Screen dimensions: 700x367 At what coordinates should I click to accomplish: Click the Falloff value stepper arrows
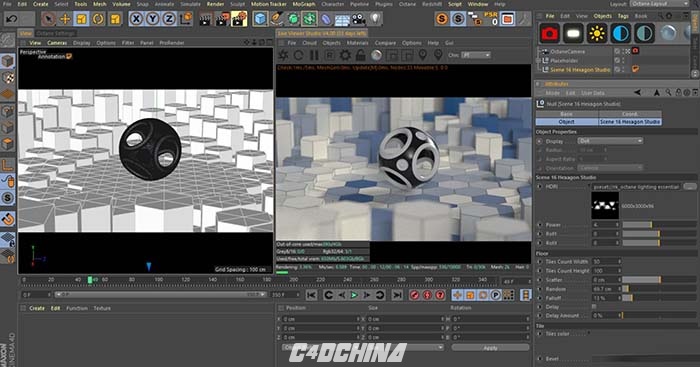[619, 298]
